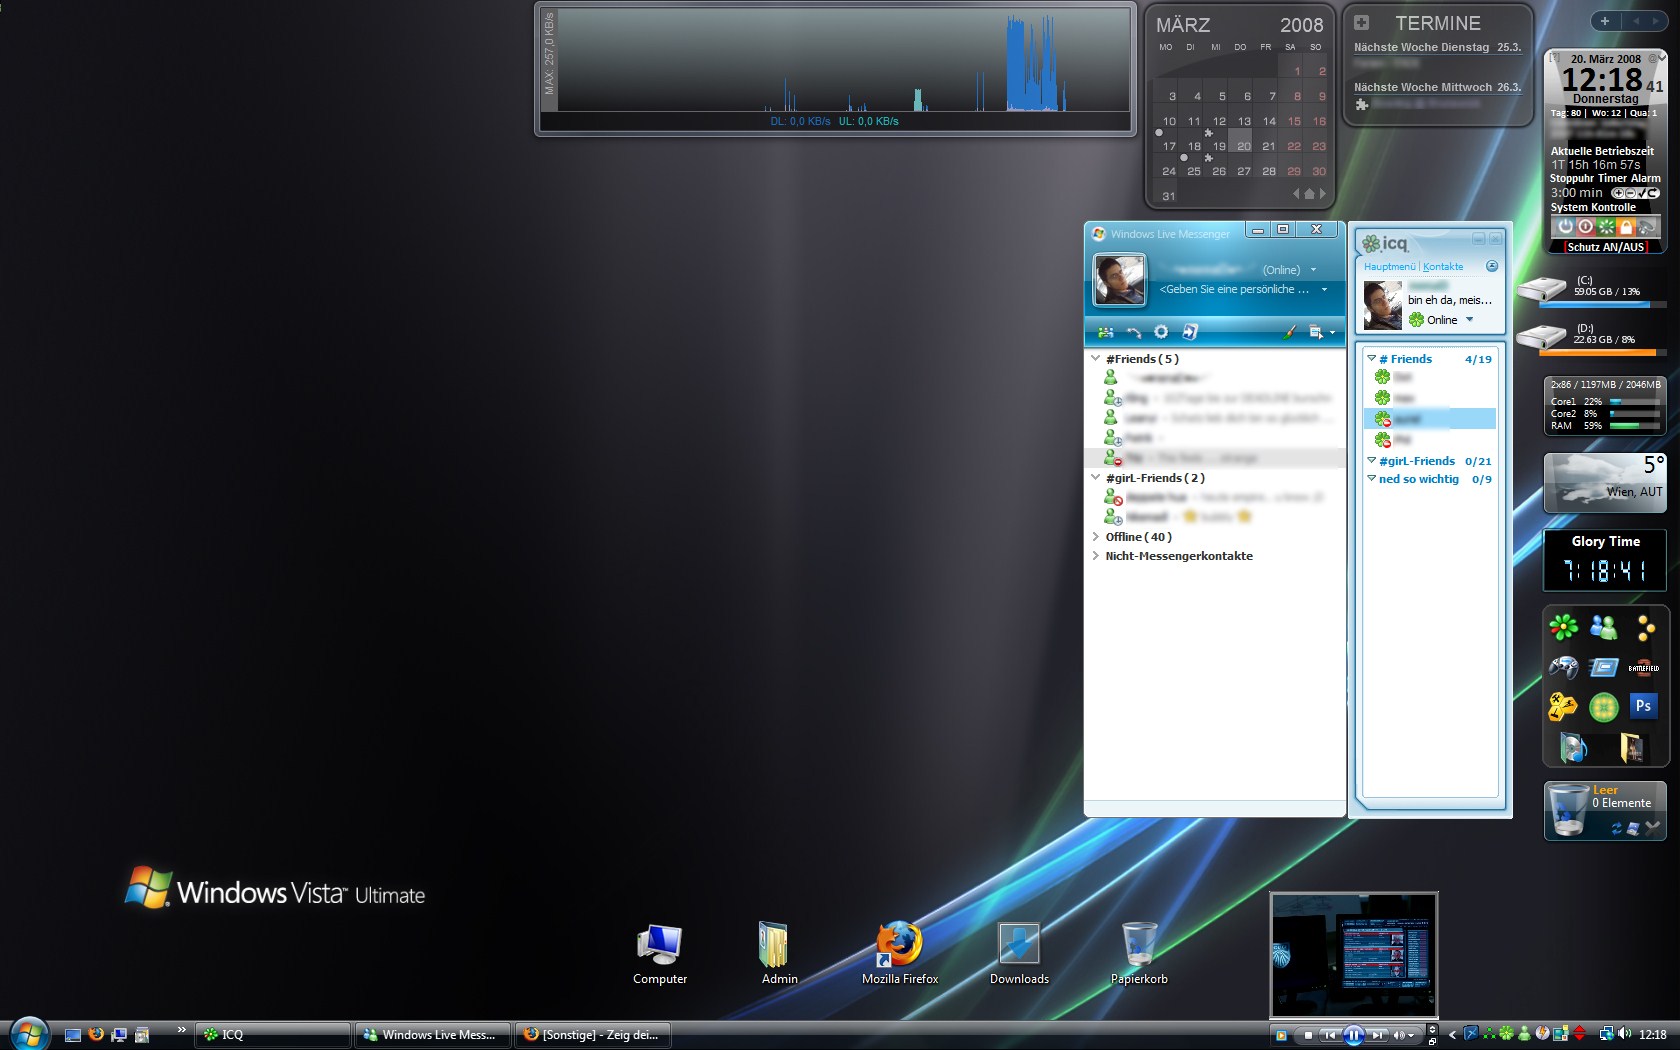Open the Nächste Woche Mittwoch 26.3. appointment
The width and height of the screenshot is (1680, 1050).
1437,87
